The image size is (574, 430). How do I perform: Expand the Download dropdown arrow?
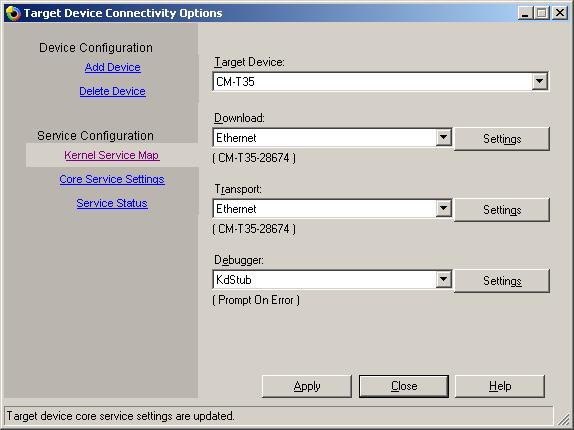coord(443,138)
